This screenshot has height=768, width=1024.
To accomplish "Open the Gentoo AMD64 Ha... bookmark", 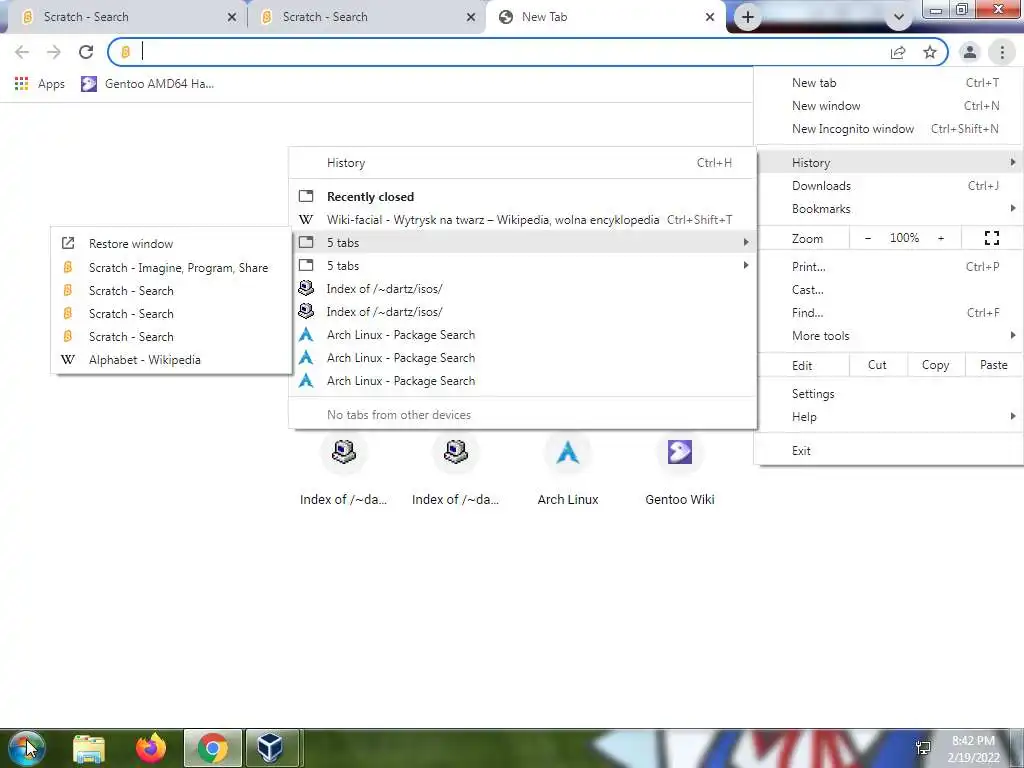I will coord(148,84).
